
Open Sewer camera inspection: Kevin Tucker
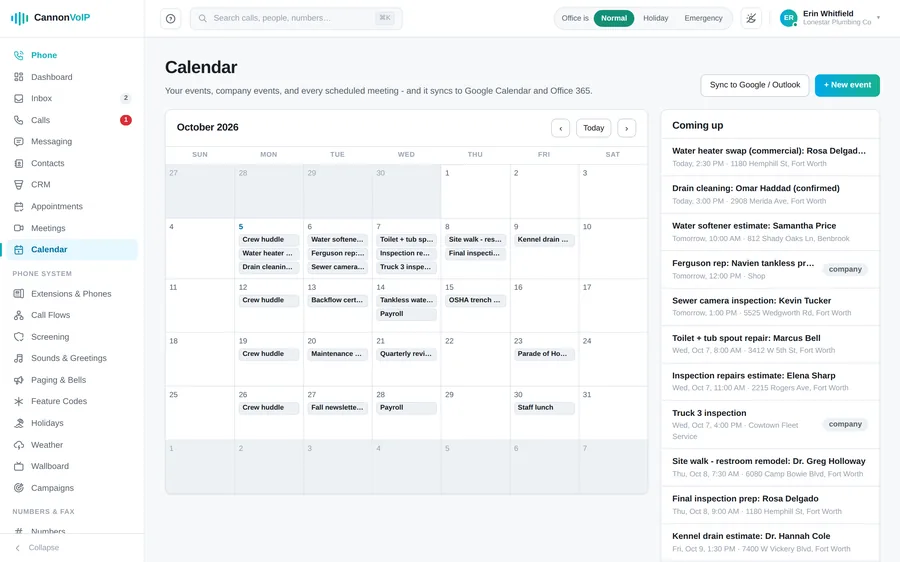point(770,307)
